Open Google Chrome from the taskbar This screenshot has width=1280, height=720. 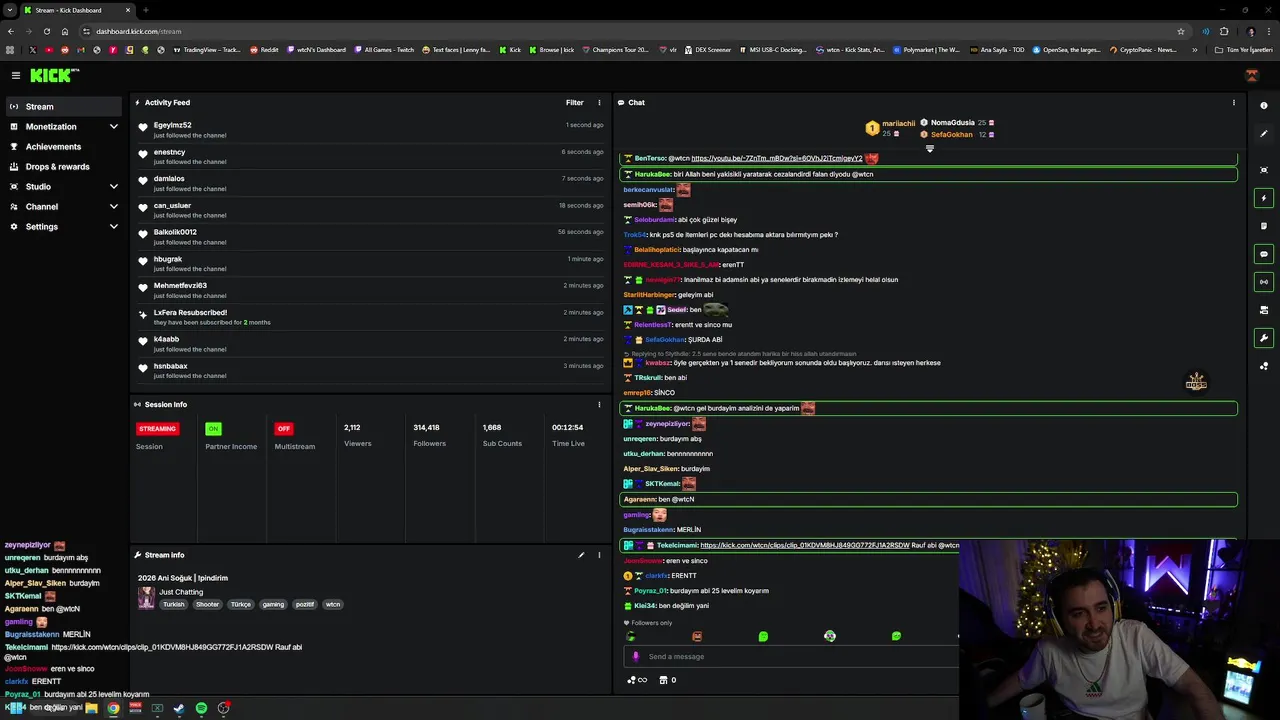coord(113,708)
